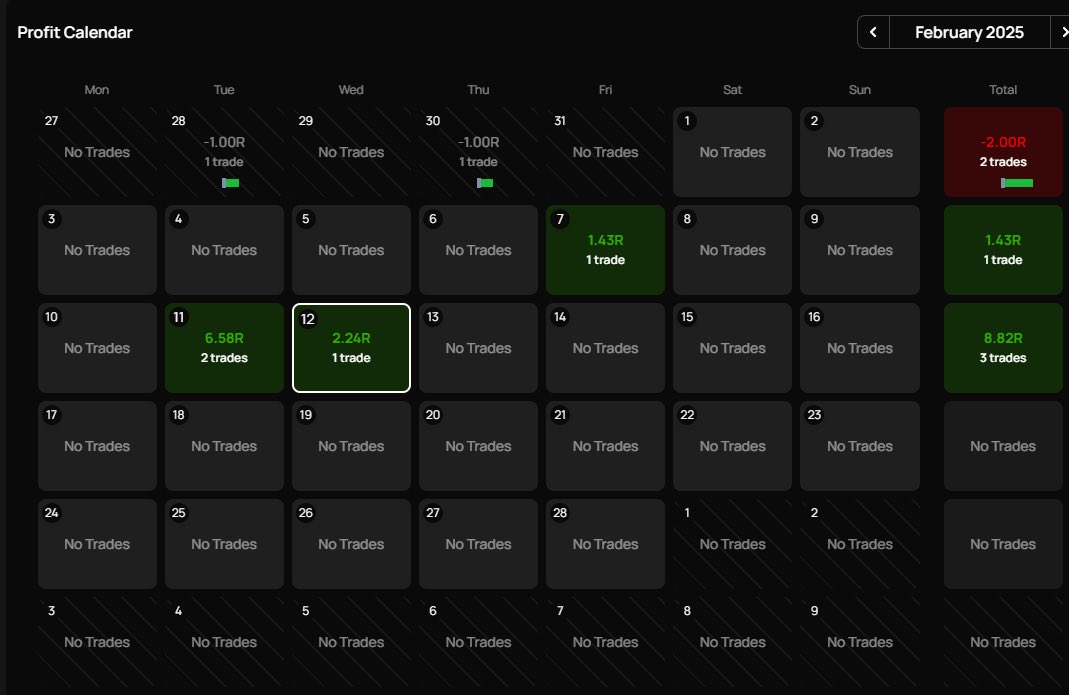The image size is (1069, 695).
Task: Click the date number 12 badge
Action: coord(308,319)
